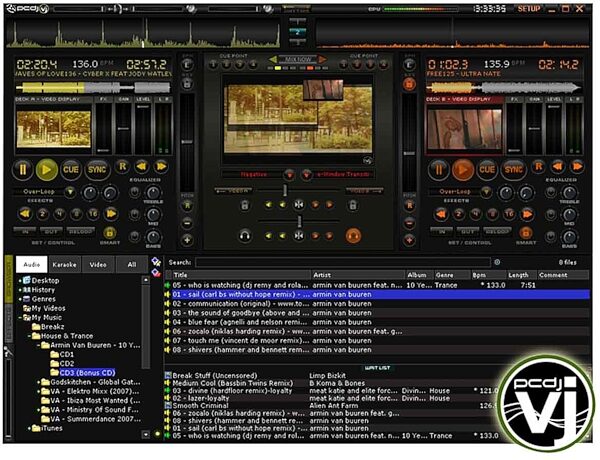The height and width of the screenshot is (460, 600).
Task: Click the pitch minus button beside Deck A
Action: tap(187, 222)
